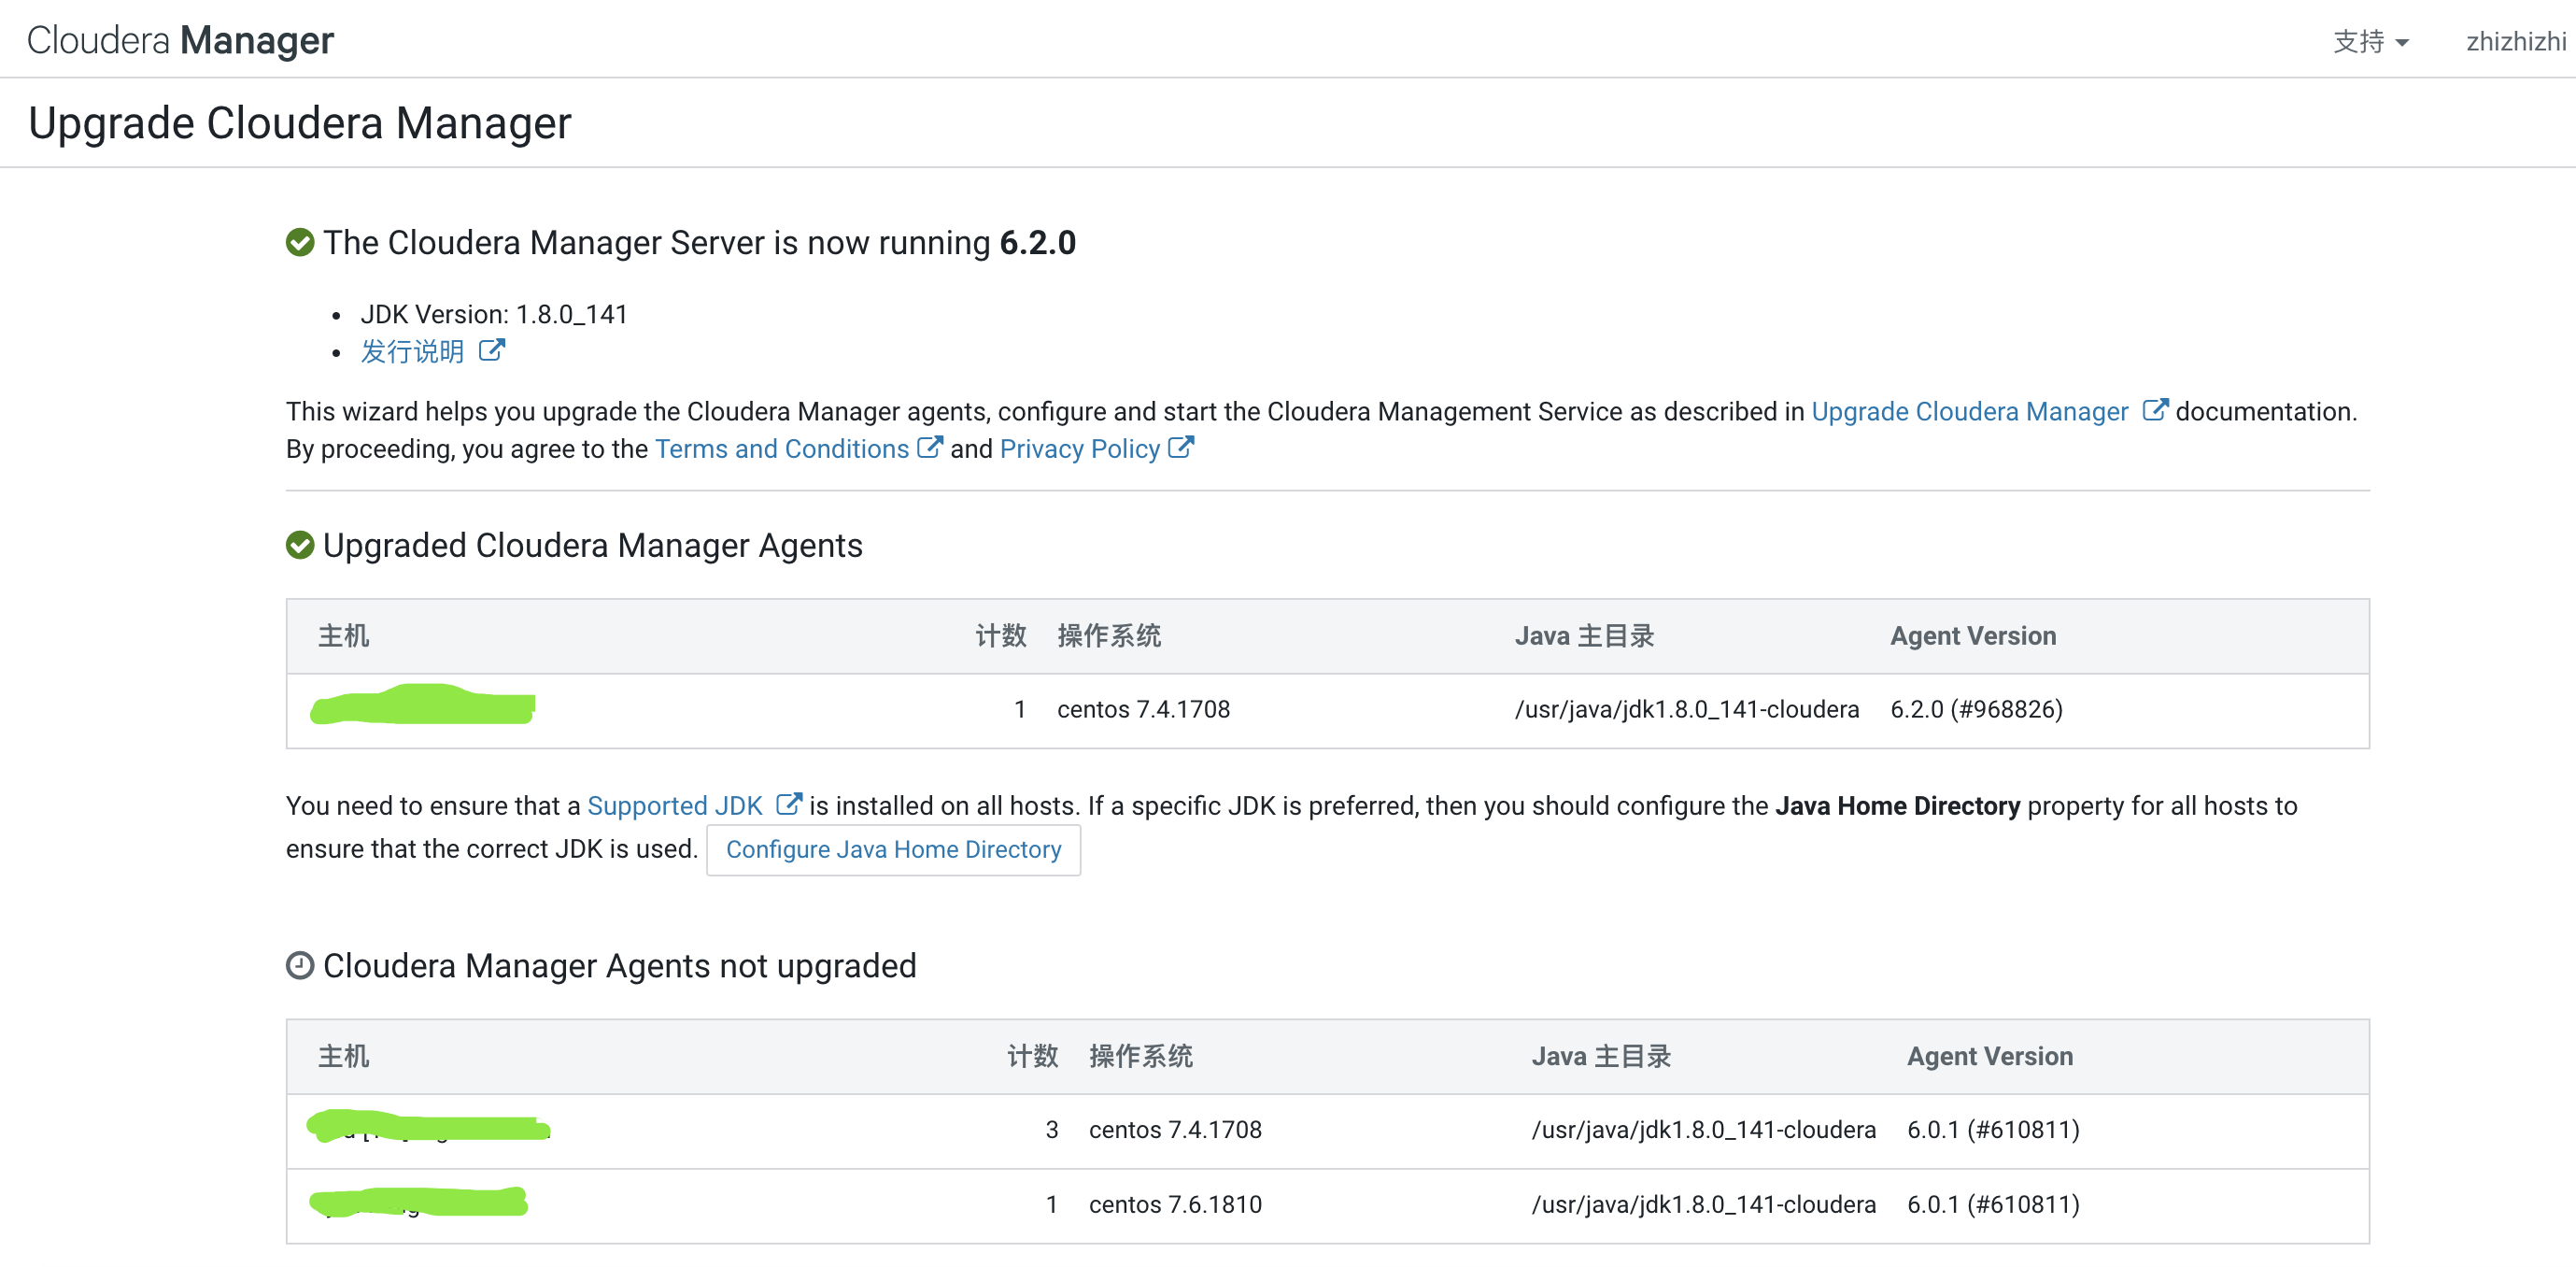Click redacted host name in centos 7.6.1810 row
Image resolution: width=2576 pixels, height=1267 pixels.
coord(418,1202)
